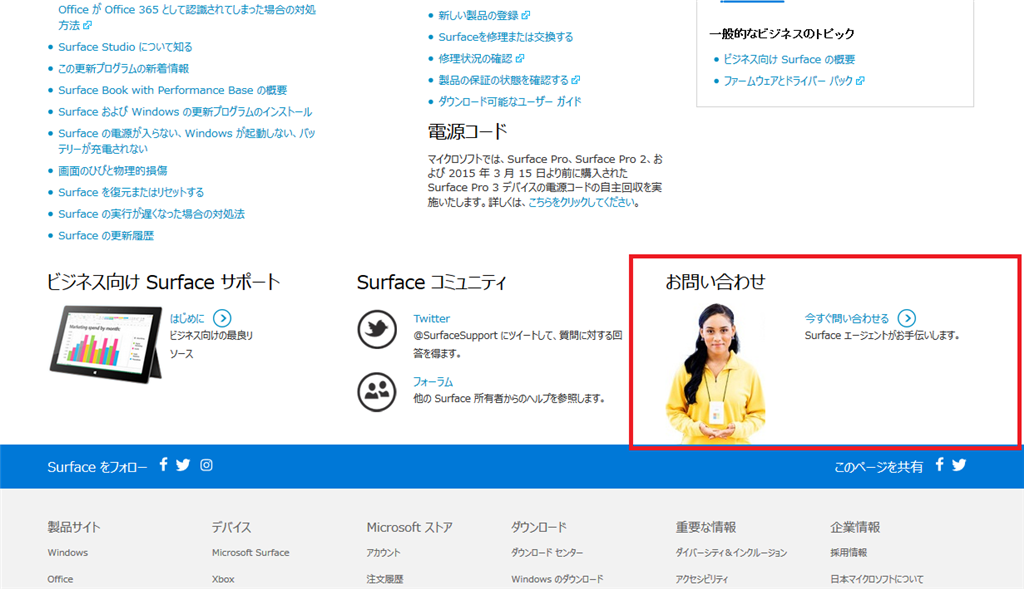
Task: Open link 画面のひびと物理的損傷
Action: pos(112,170)
